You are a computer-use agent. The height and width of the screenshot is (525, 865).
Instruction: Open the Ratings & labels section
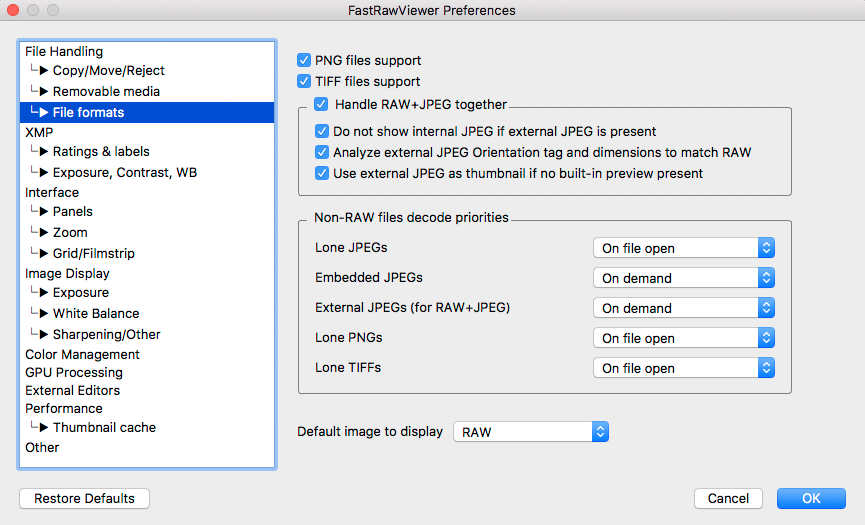(101, 152)
